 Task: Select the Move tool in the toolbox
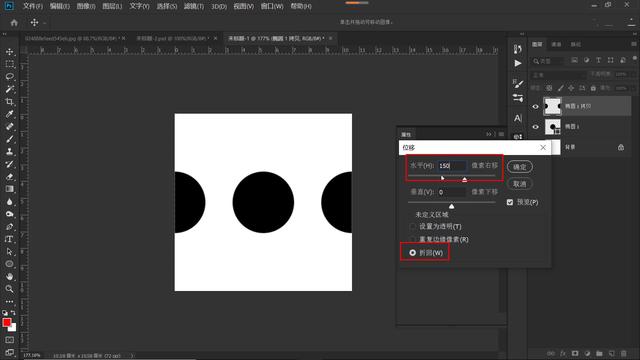[x=9, y=52]
